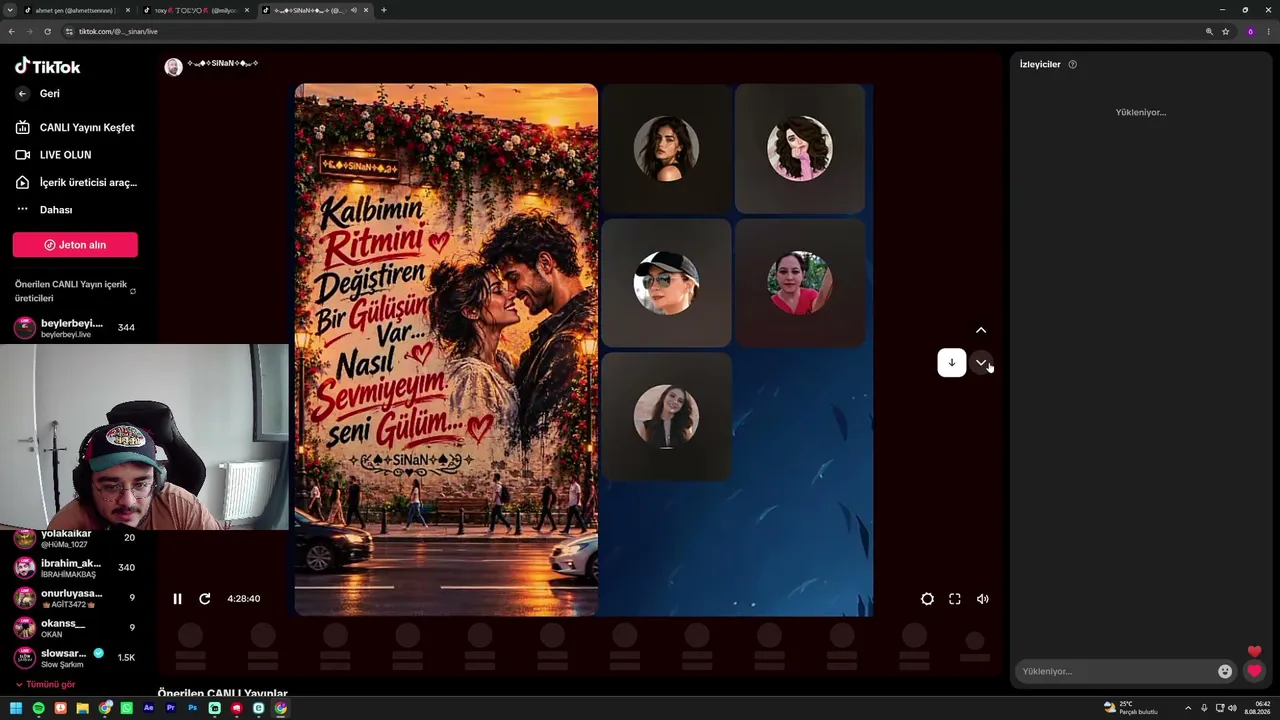
Task: Enter fullscreen mode for the stream
Action: pyautogui.click(x=955, y=599)
